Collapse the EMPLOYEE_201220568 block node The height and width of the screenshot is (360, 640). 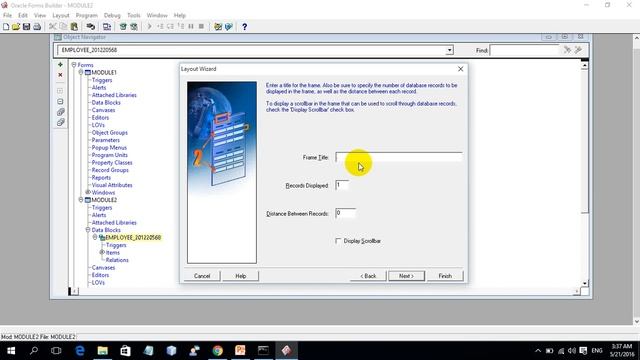point(95,237)
